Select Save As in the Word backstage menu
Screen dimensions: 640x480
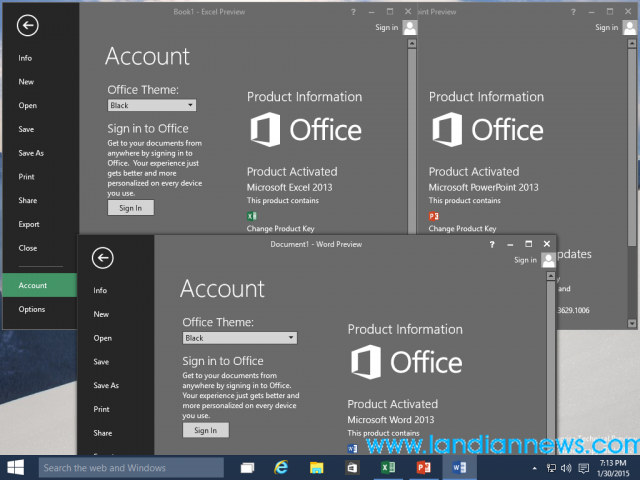[x=106, y=385]
